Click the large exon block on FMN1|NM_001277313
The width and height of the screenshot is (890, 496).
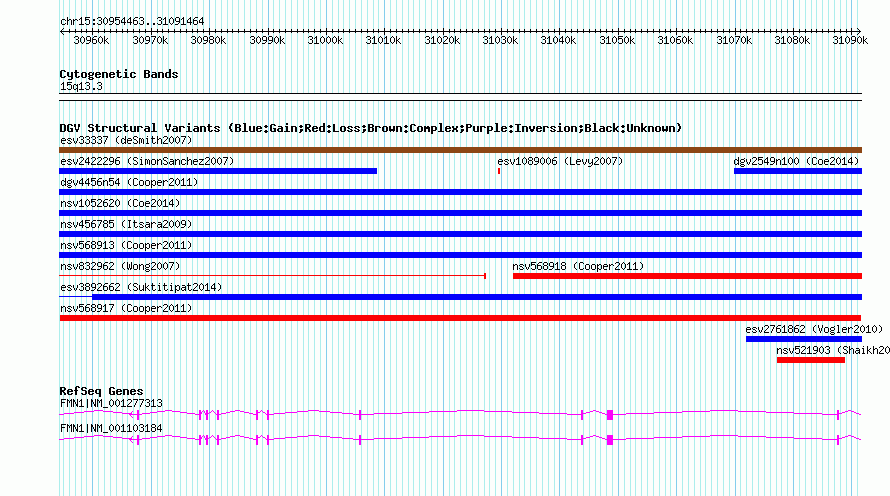[610, 415]
